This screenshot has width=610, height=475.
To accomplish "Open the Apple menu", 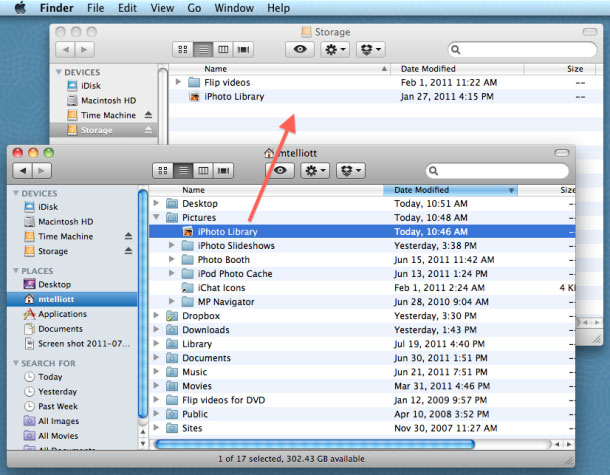I will [x=20, y=8].
